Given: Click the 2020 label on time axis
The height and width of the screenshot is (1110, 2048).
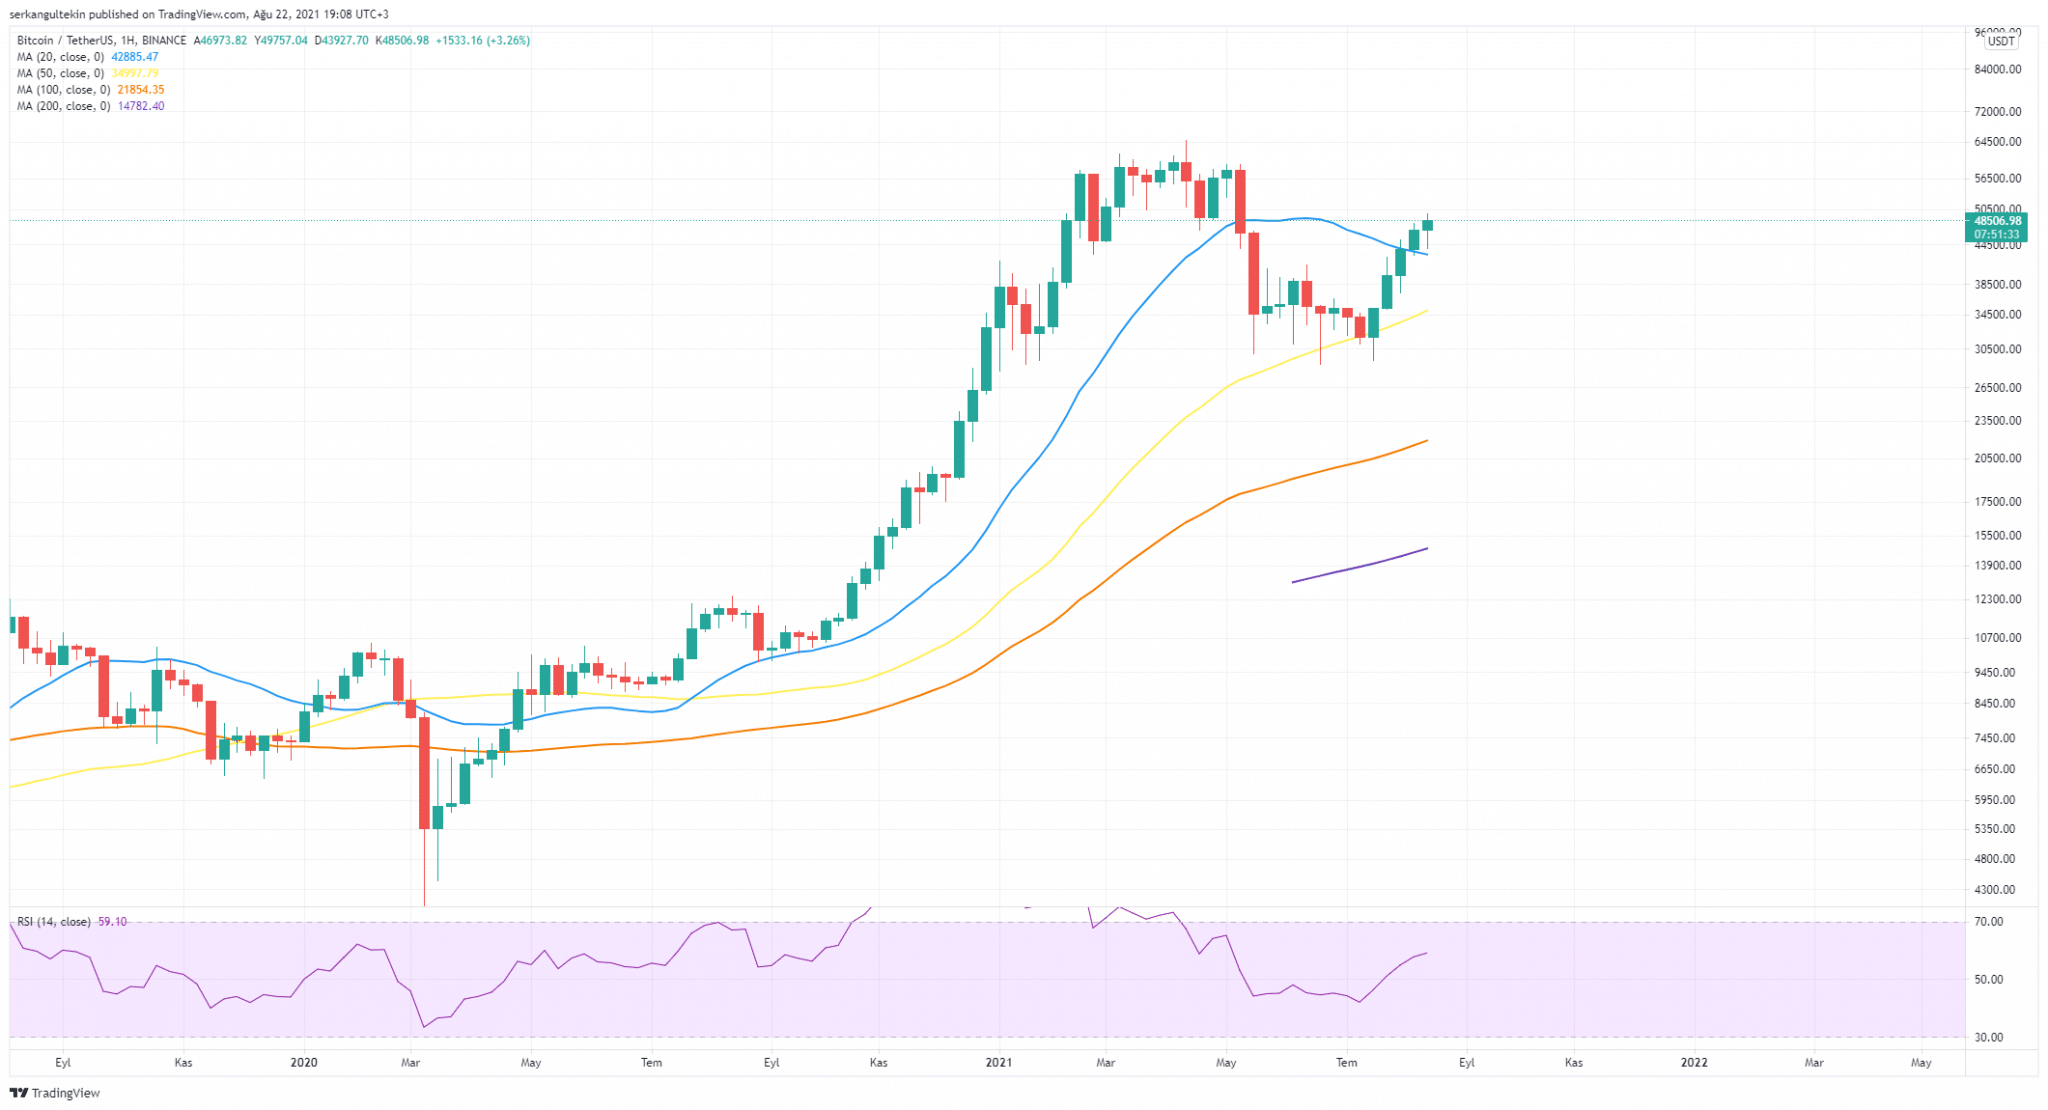Looking at the screenshot, I should (303, 1062).
